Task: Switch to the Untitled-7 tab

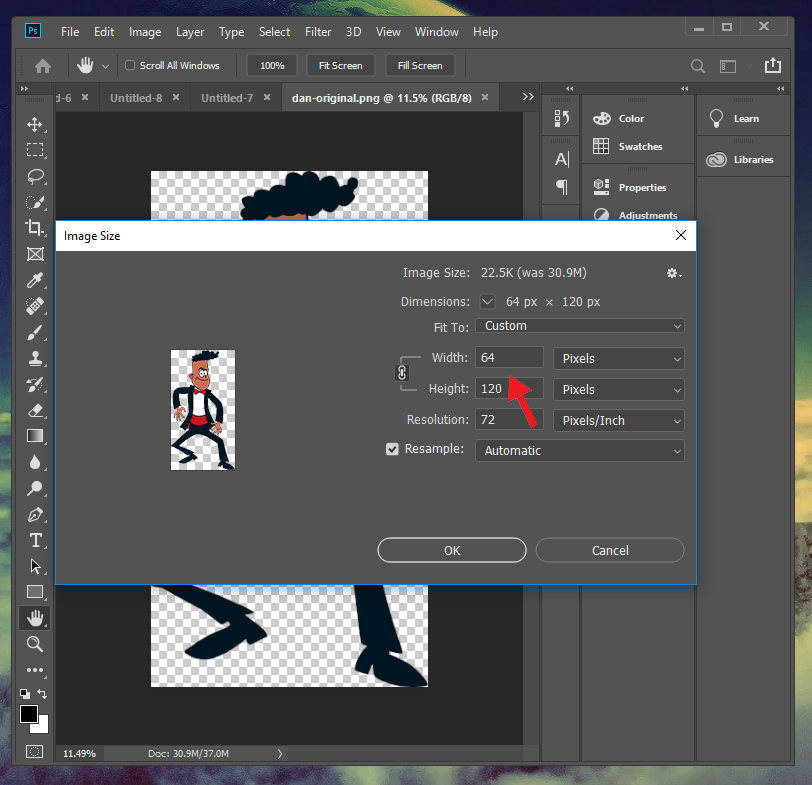Action: [x=227, y=98]
